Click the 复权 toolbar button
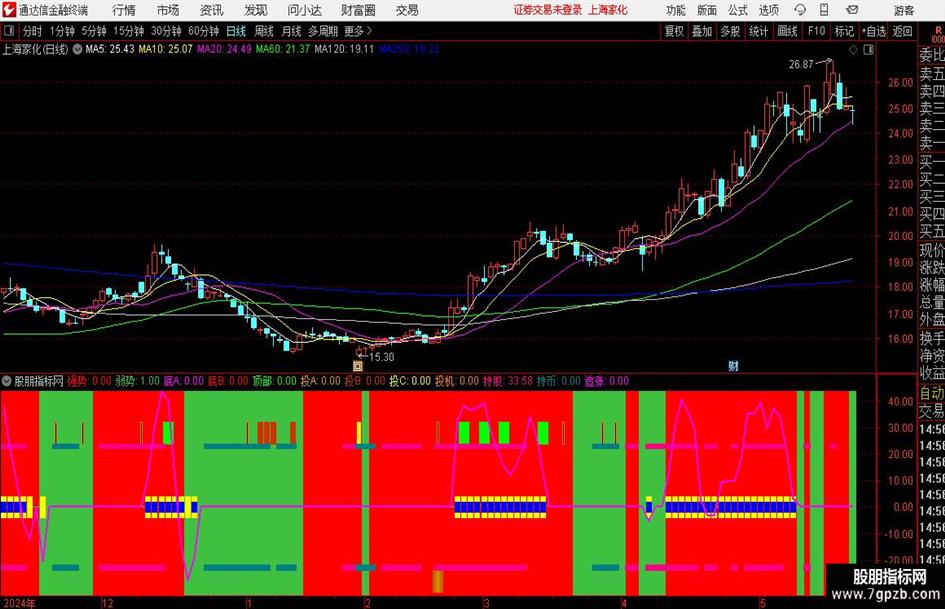 [674, 31]
